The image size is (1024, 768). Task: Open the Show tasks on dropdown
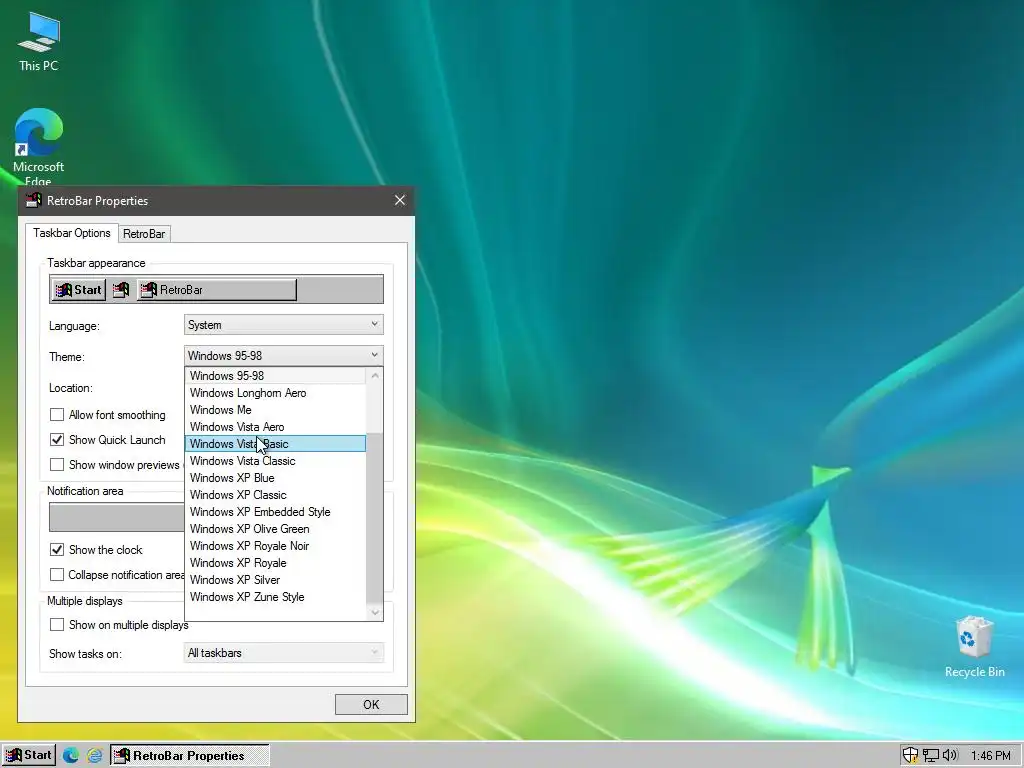point(283,652)
